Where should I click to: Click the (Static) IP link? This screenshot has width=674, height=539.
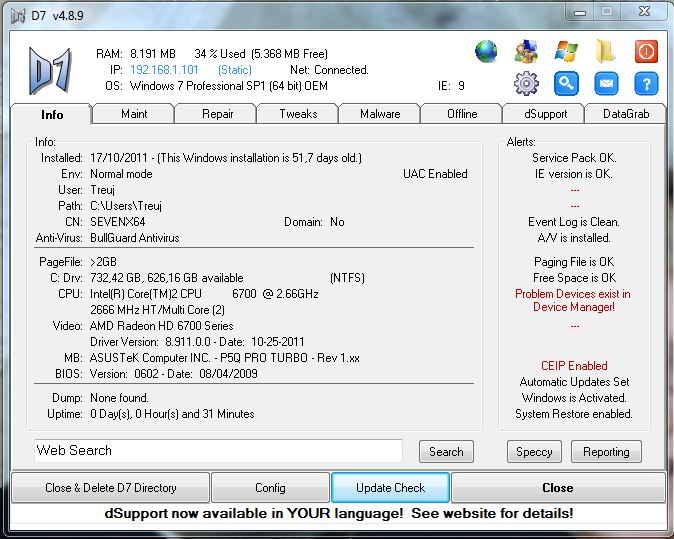click(x=235, y=70)
